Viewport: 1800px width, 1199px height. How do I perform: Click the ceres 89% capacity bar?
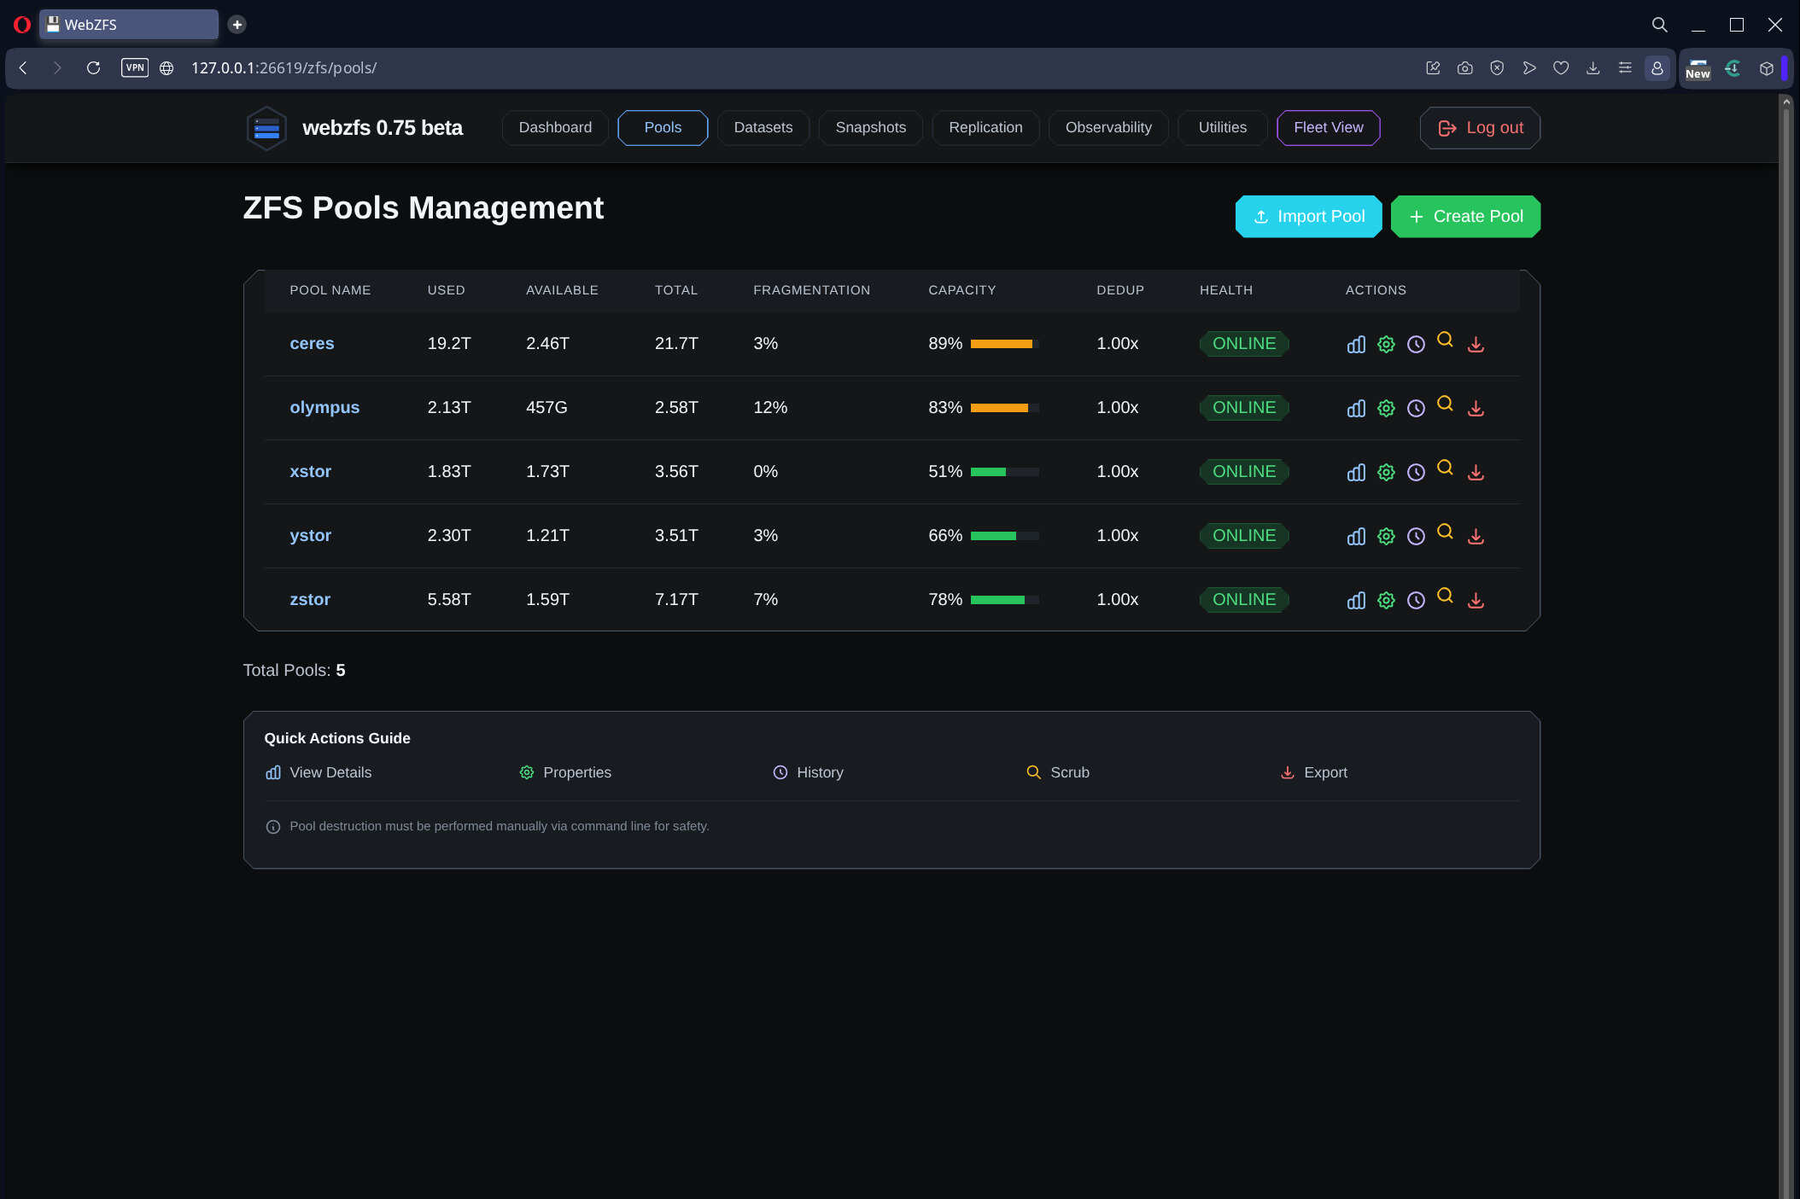tap(1004, 344)
